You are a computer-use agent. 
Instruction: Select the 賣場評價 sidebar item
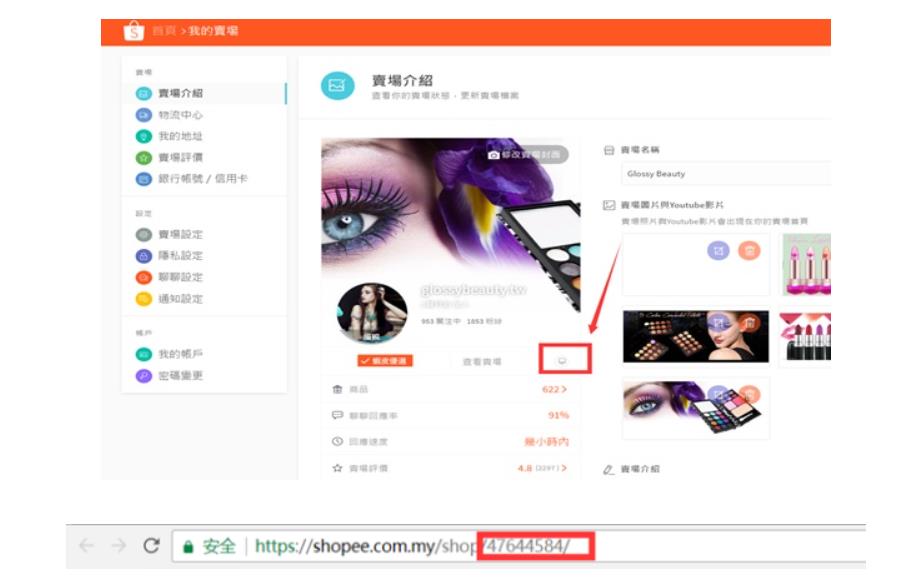181,157
